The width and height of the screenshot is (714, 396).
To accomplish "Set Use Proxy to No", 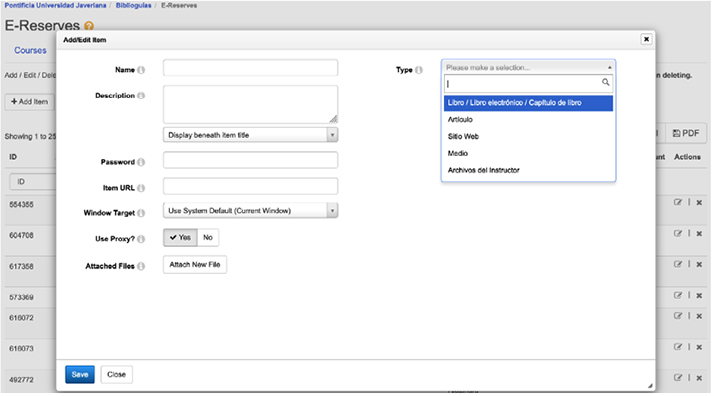I will point(208,237).
